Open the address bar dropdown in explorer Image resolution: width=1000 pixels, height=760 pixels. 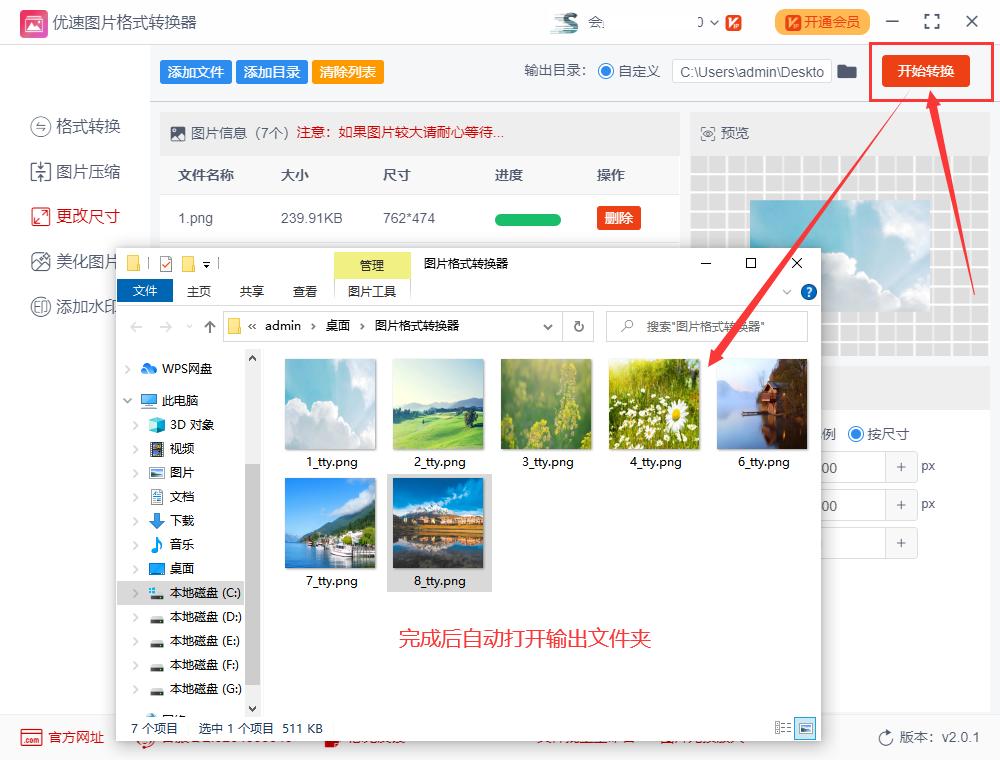(547, 326)
